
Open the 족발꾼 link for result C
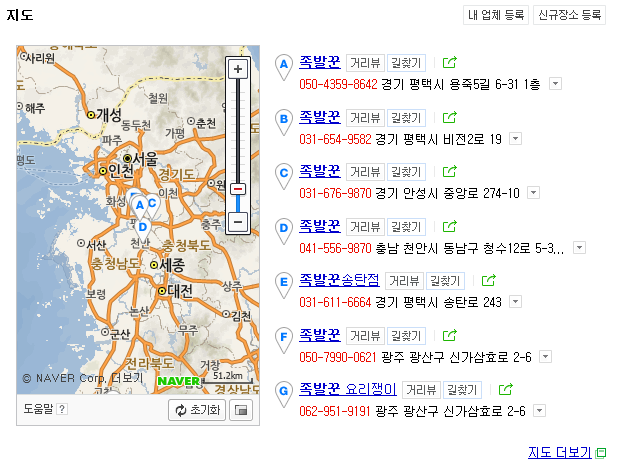tap(320, 171)
